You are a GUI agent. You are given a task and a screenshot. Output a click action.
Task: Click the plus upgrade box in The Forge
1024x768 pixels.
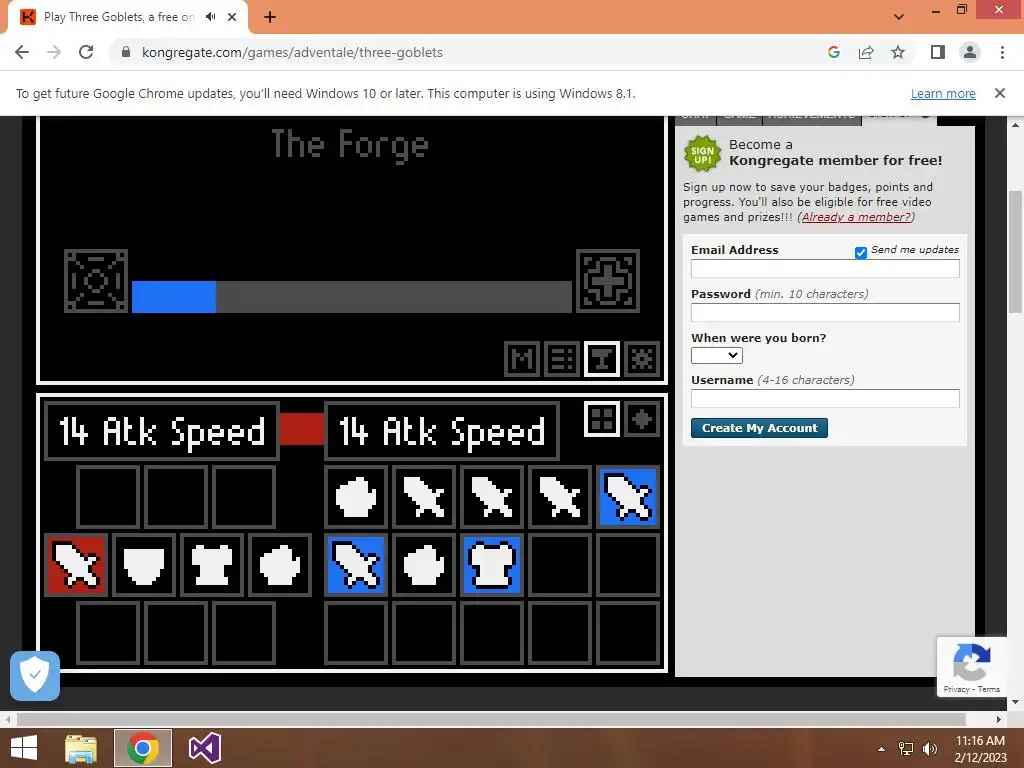tap(608, 281)
